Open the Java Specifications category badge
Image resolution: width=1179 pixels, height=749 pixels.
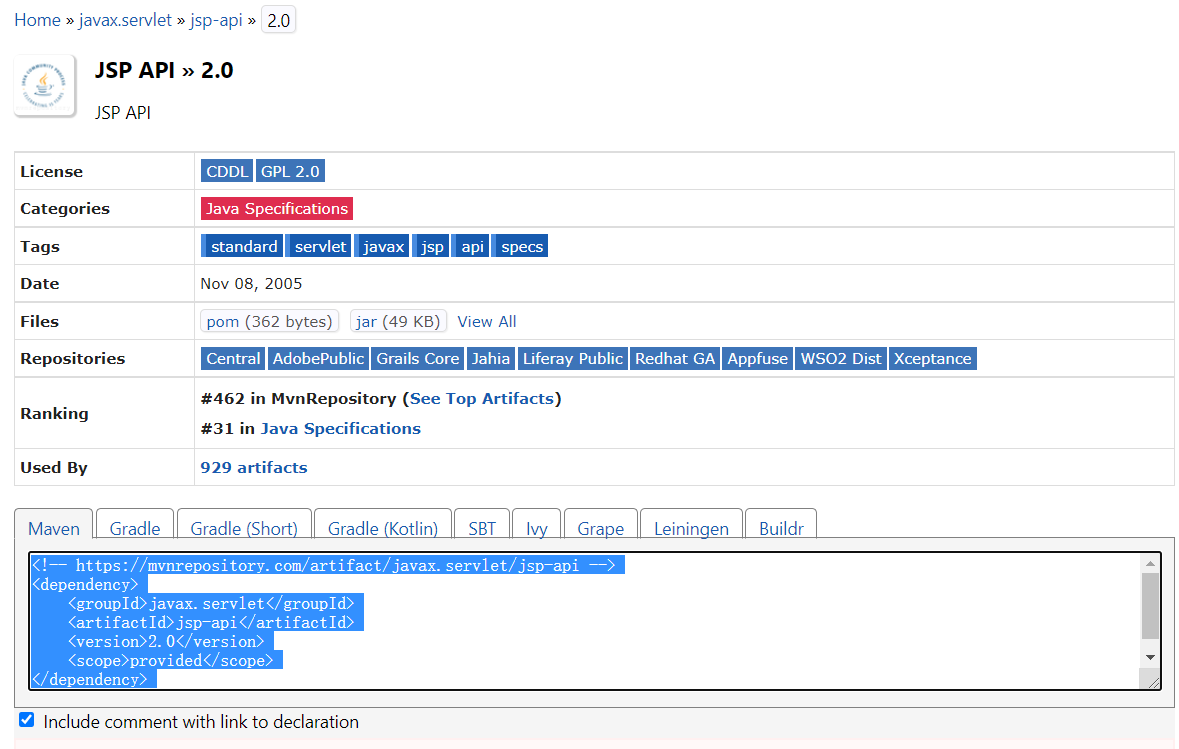[277, 208]
